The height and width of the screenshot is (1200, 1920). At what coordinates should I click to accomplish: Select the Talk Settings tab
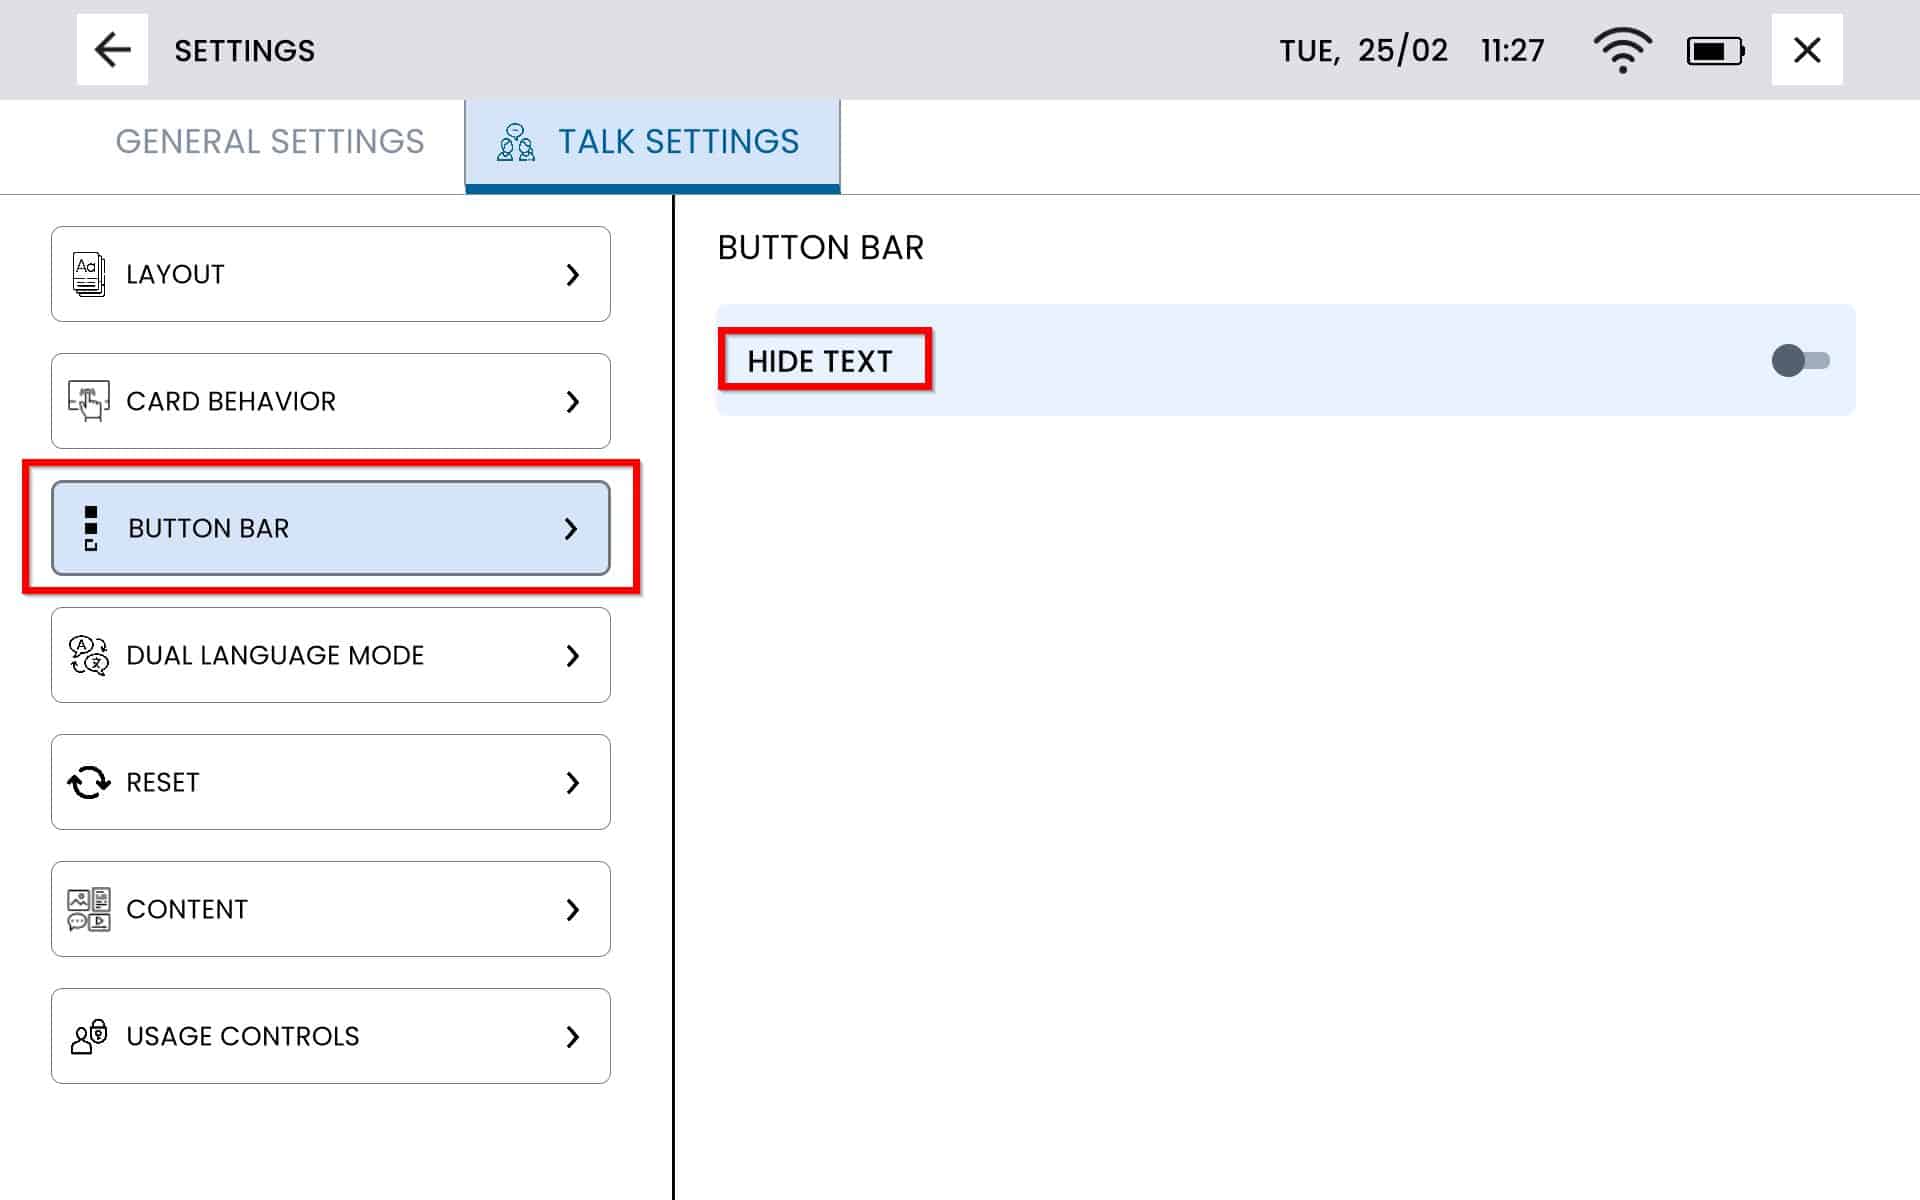[x=652, y=142]
